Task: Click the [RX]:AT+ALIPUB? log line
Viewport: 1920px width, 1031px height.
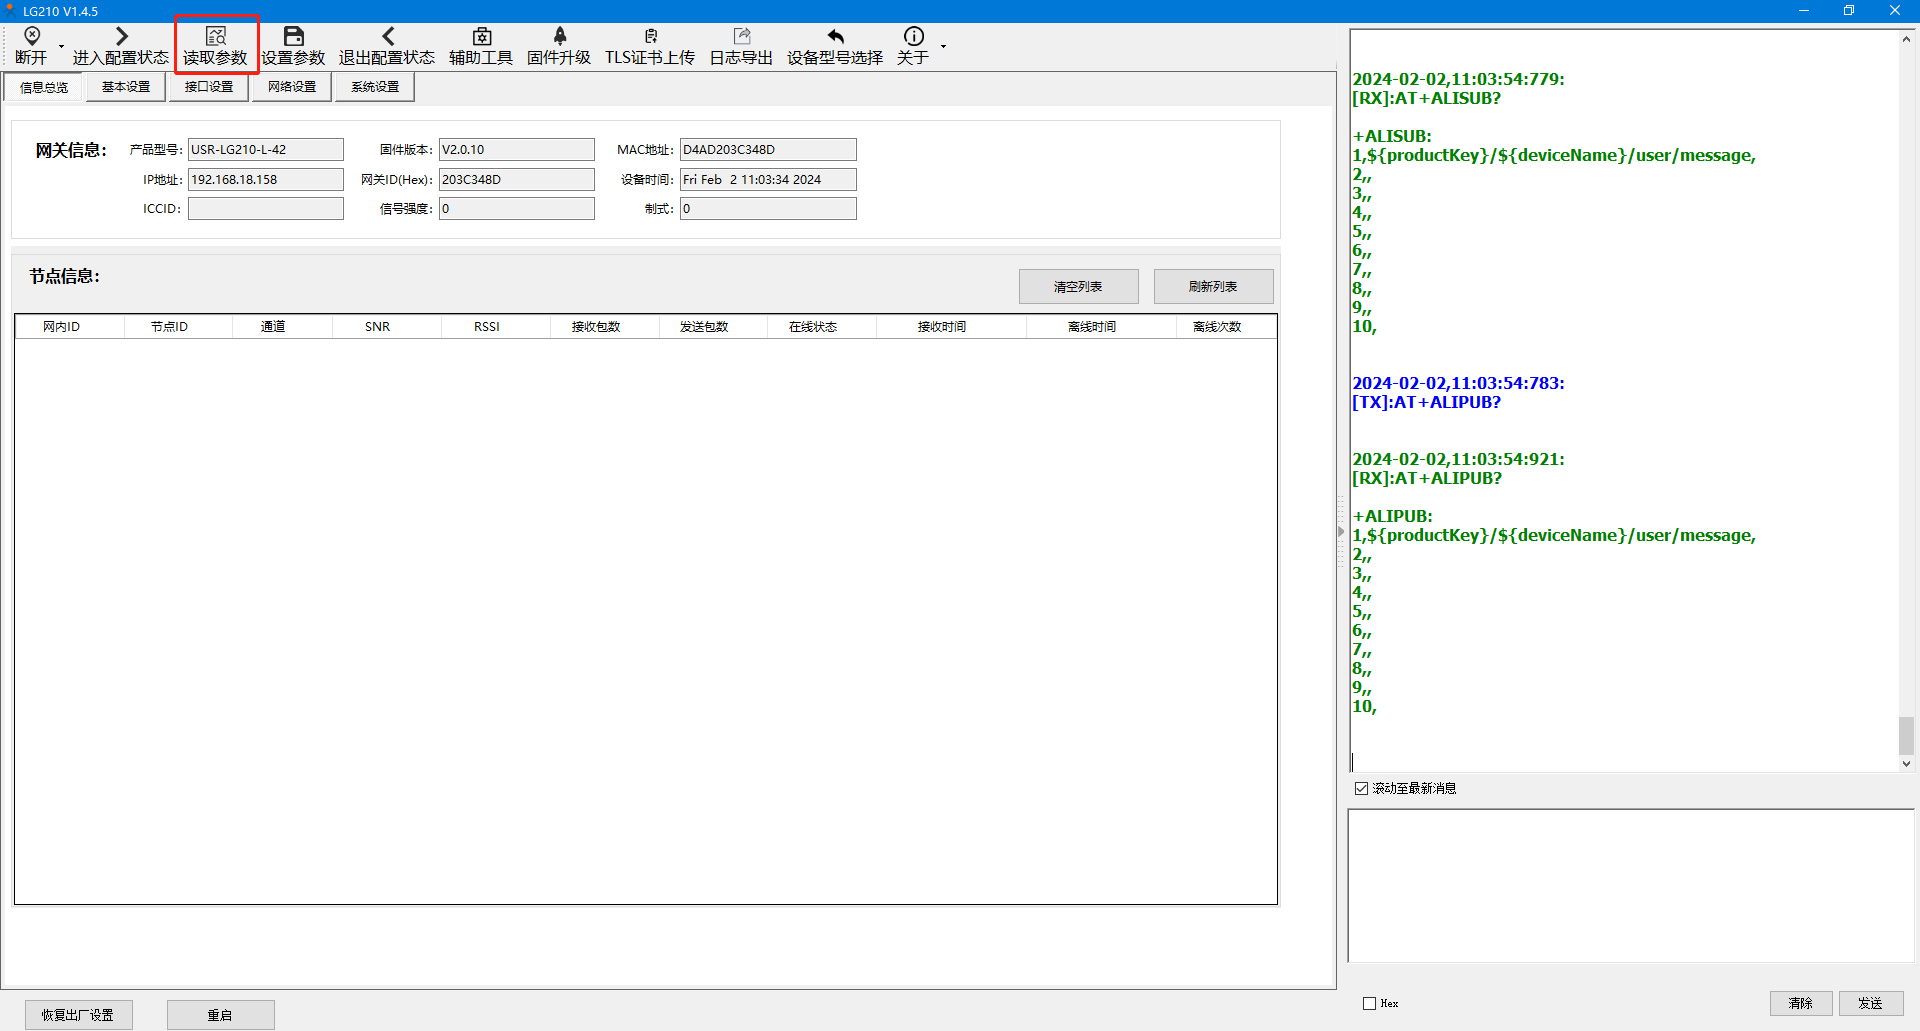Action: (x=1427, y=478)
